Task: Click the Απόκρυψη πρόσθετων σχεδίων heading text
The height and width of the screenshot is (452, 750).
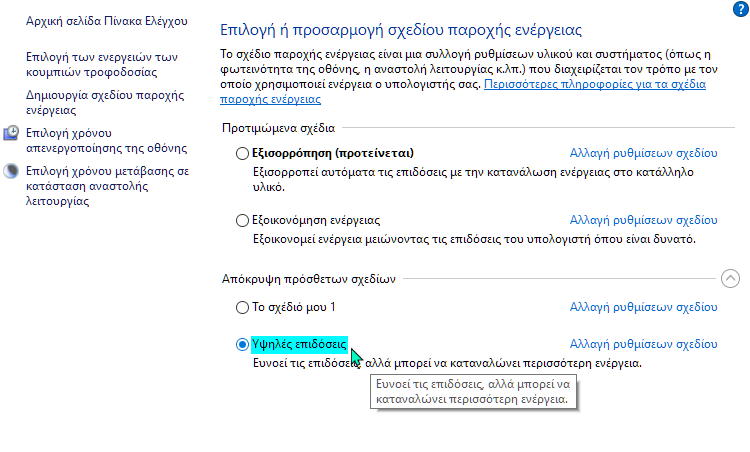Action: tap(309, 279)
